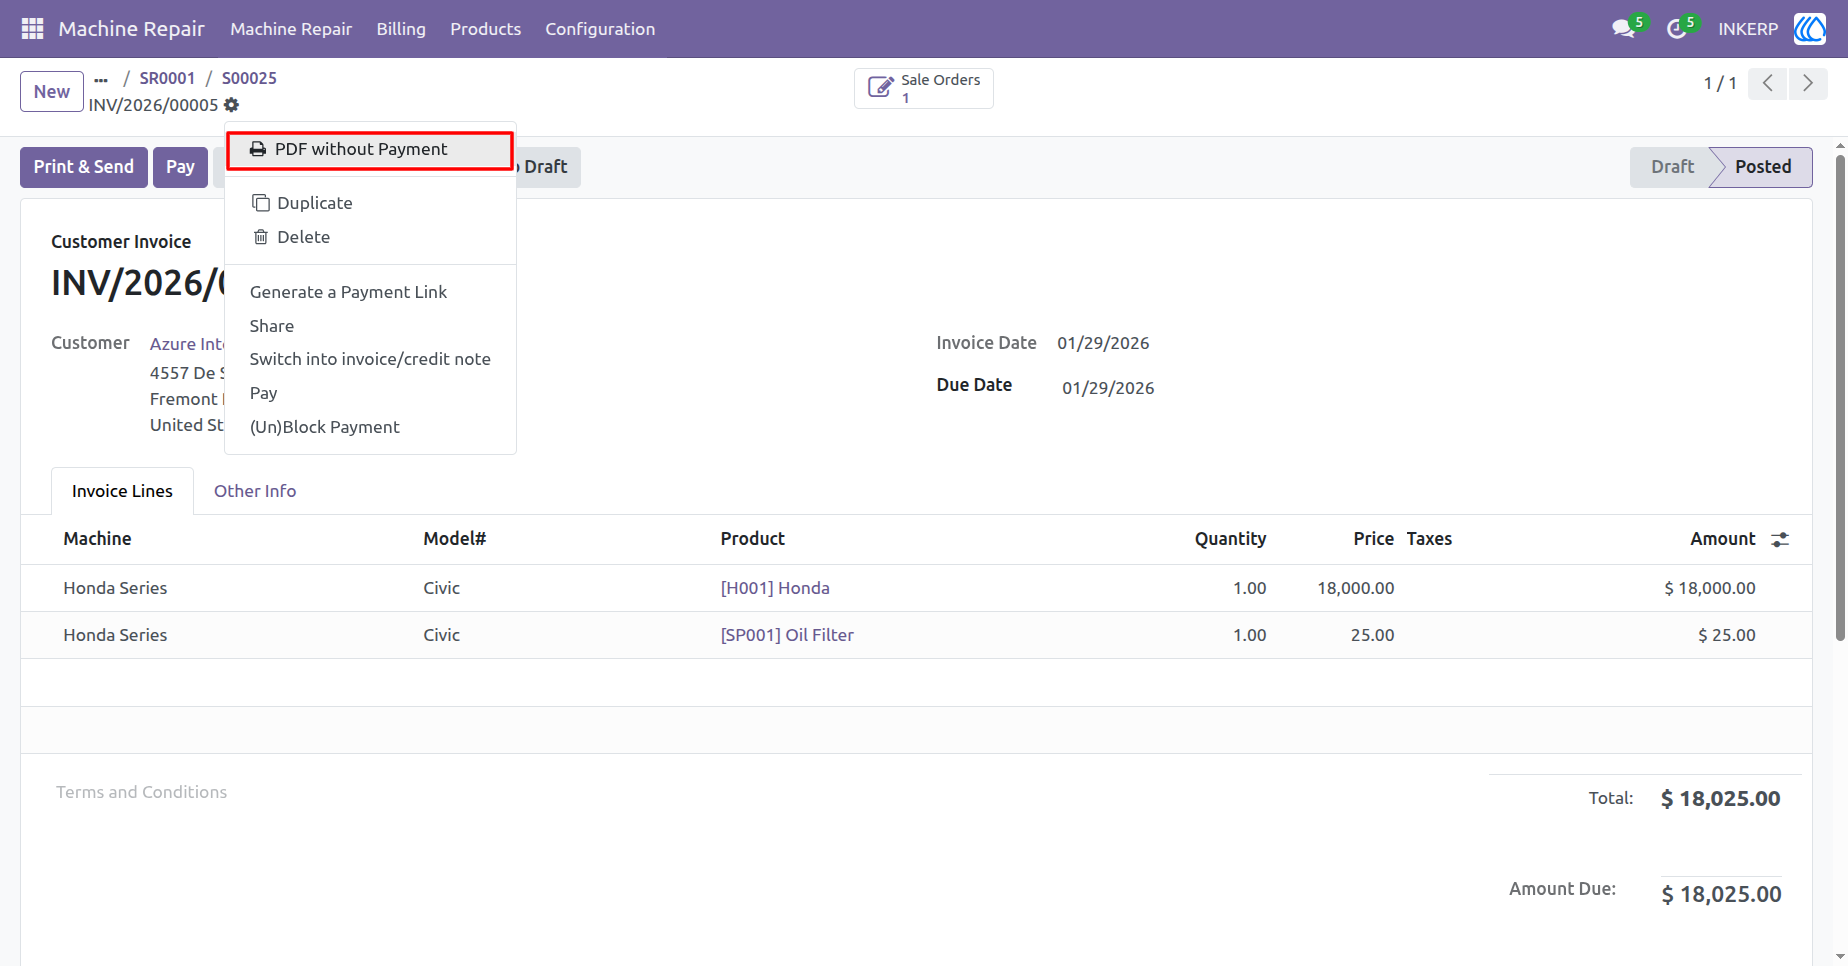Open column options icon in table header
The width and height of the screenshot is (1848, 966).
point(1780,540)
